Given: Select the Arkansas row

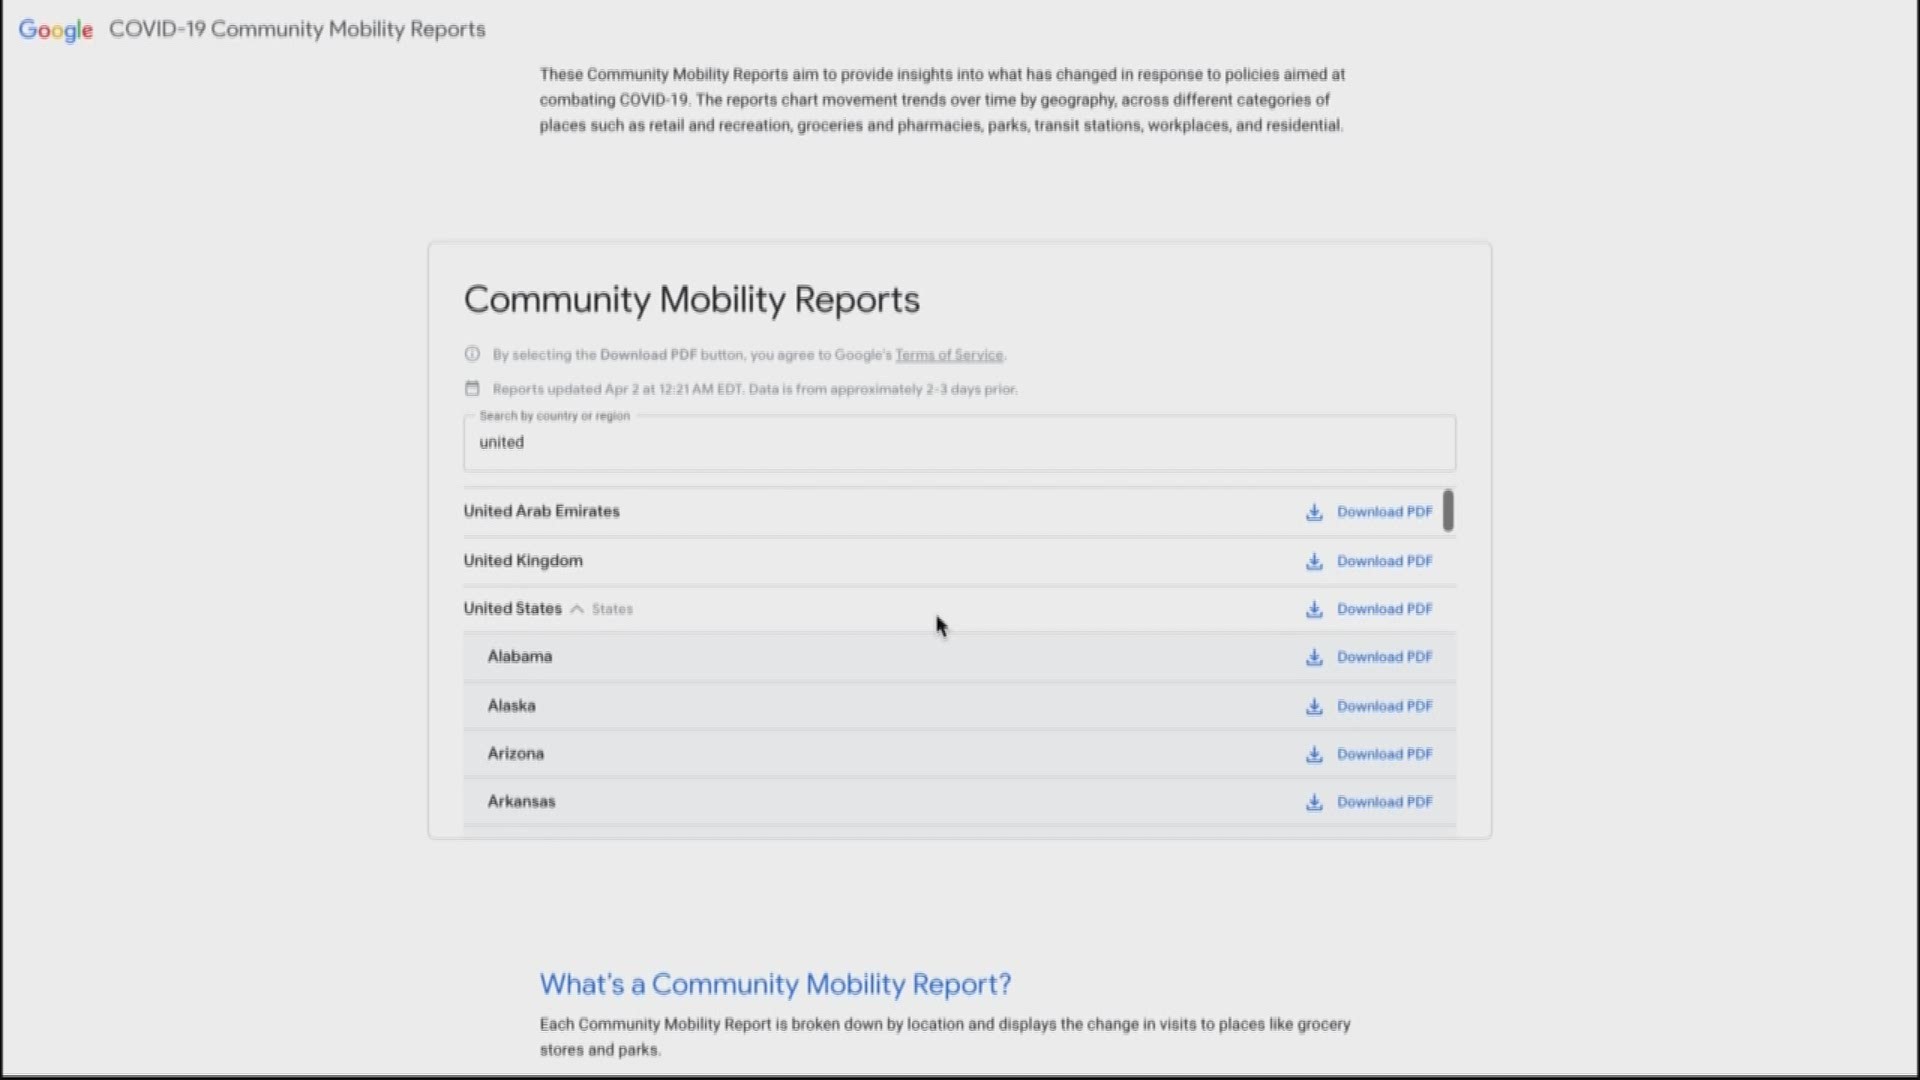Looking at the screenshot, I should tap(521, 802).
